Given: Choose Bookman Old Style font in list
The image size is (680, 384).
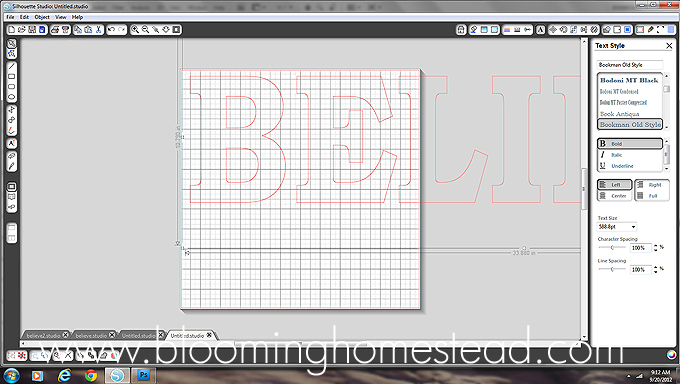Looking at the screenshot, I should point(630,125).
